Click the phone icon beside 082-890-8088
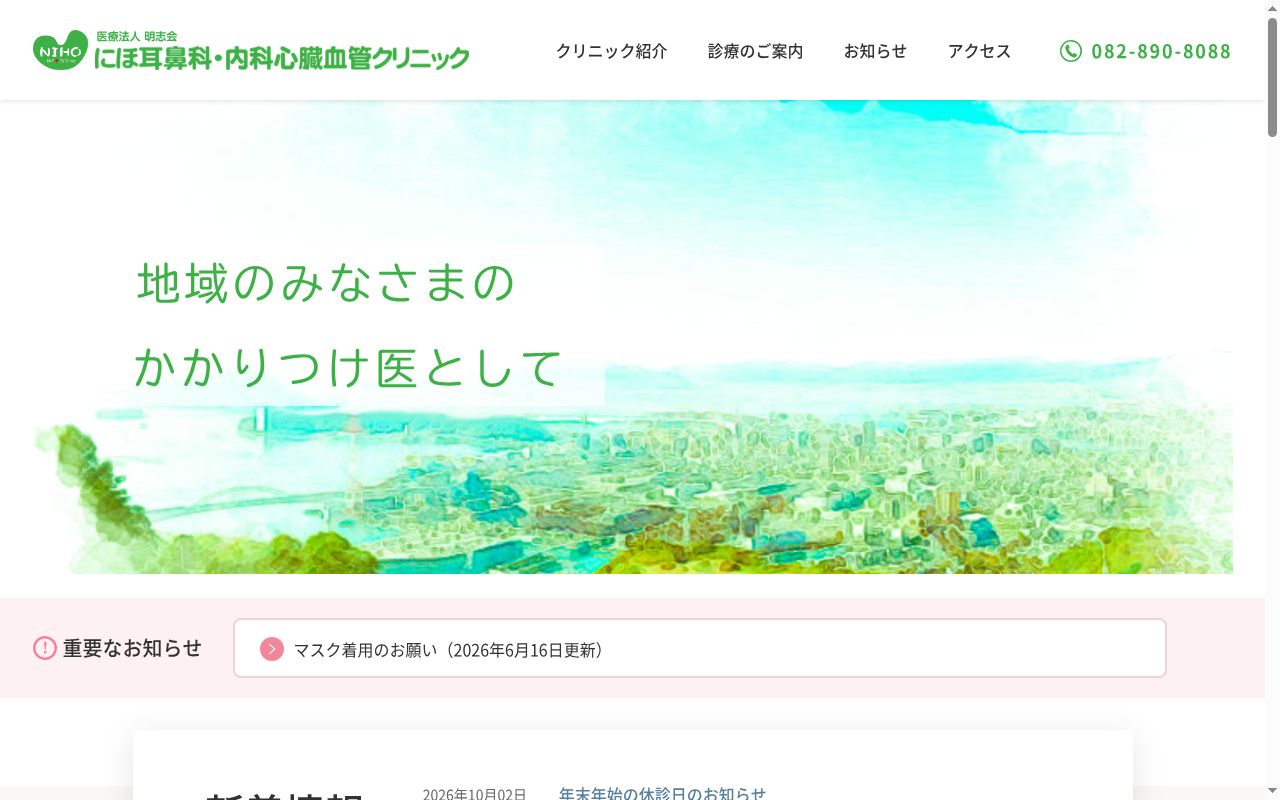Viewport: 1280px width, 800px height. 1071,51
